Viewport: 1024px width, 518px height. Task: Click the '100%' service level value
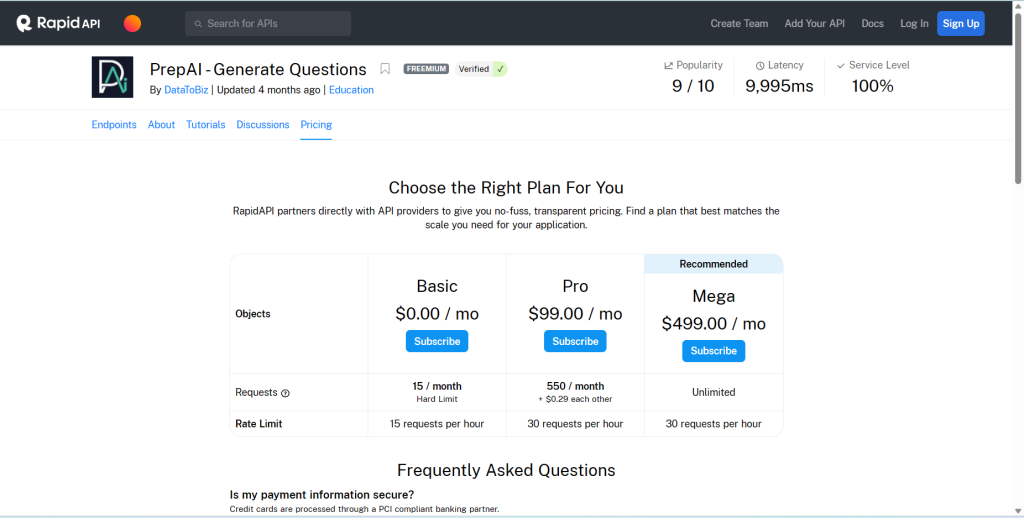pos(872,86)
